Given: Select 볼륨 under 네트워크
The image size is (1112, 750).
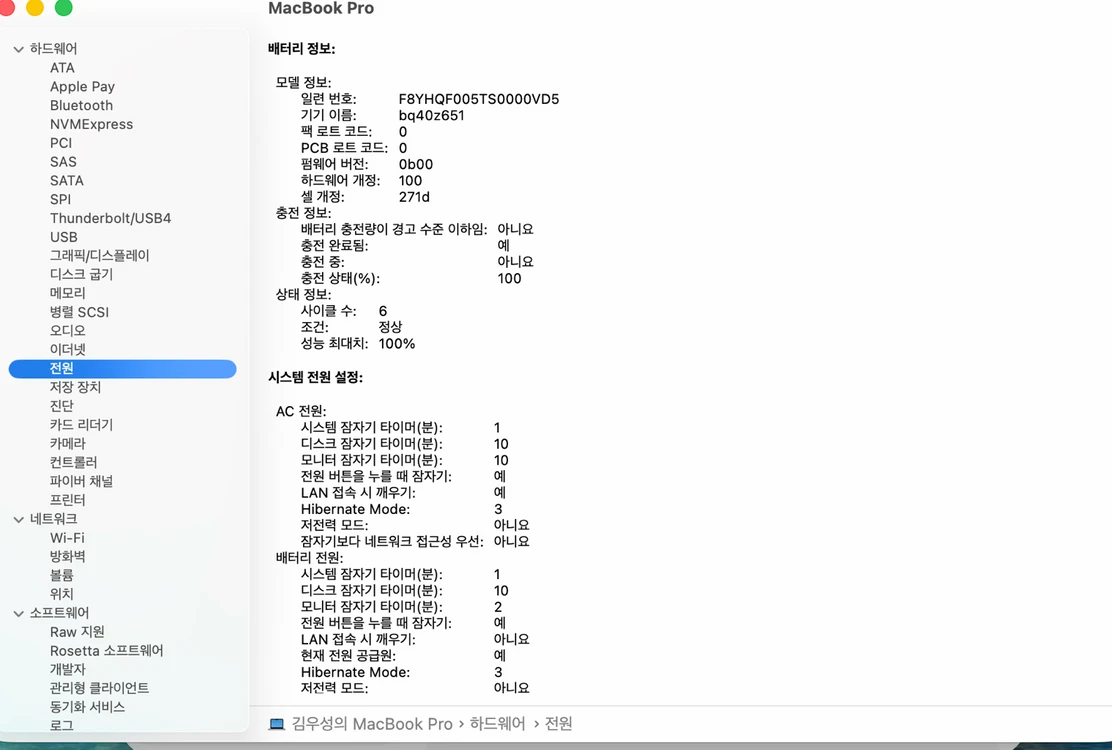Looking at the screenshot, I should [62, 575].
